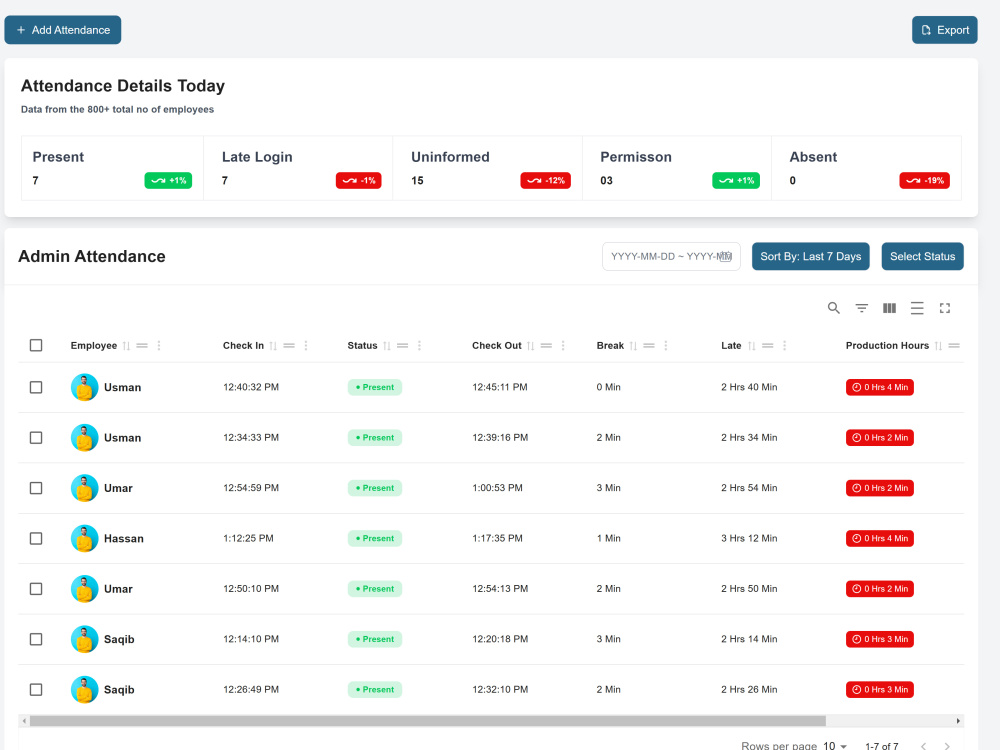
Task: Check row Saqib 12:14:10 PM
Action: 36,640
